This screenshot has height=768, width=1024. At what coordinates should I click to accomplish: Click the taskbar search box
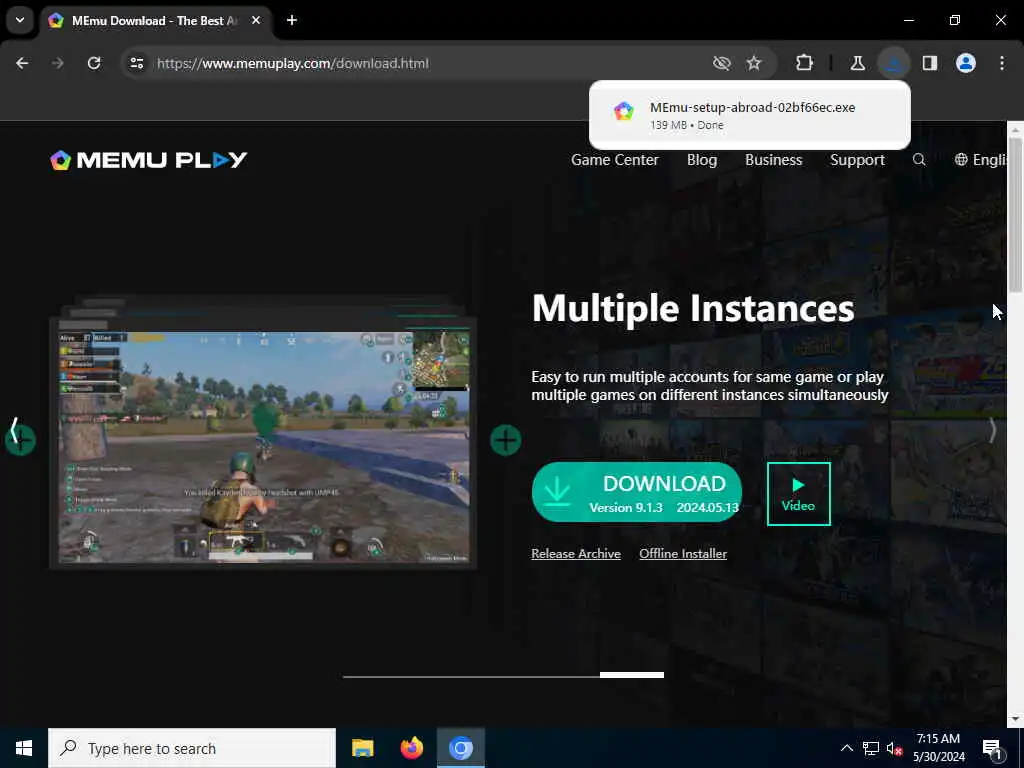192,748
